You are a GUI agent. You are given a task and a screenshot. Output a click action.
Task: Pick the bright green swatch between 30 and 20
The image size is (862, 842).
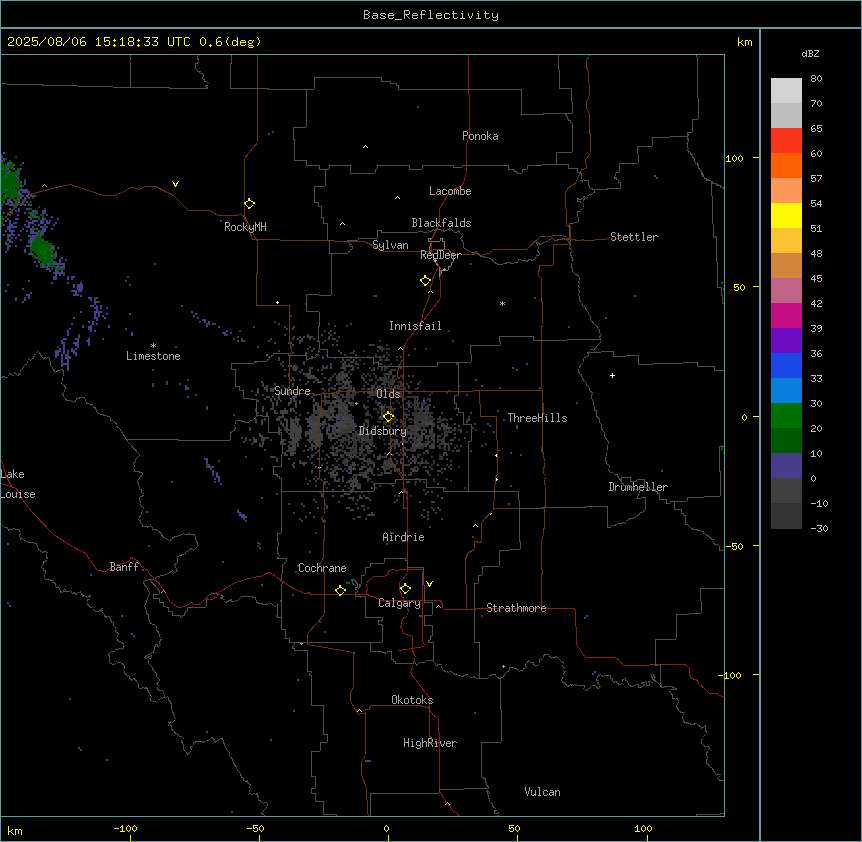(x=786, y=416)
